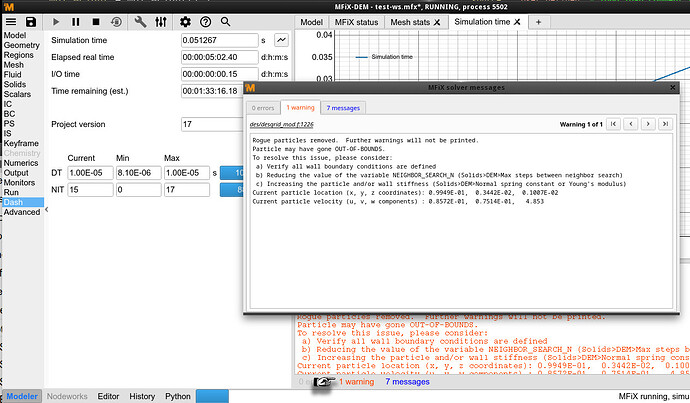Screen dimensions: 690x403
Task: Start the solver with the play icon
Action: pos(56,22)
